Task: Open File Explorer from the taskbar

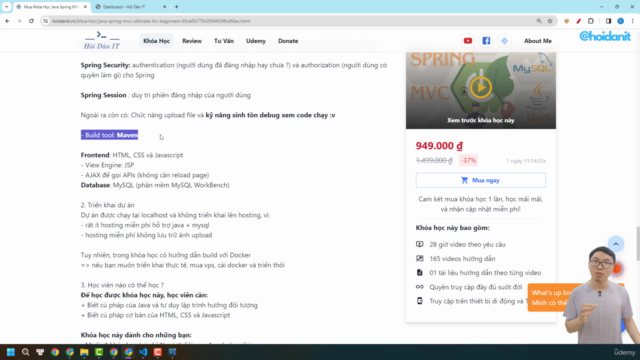Action: (x=84, y=352)
